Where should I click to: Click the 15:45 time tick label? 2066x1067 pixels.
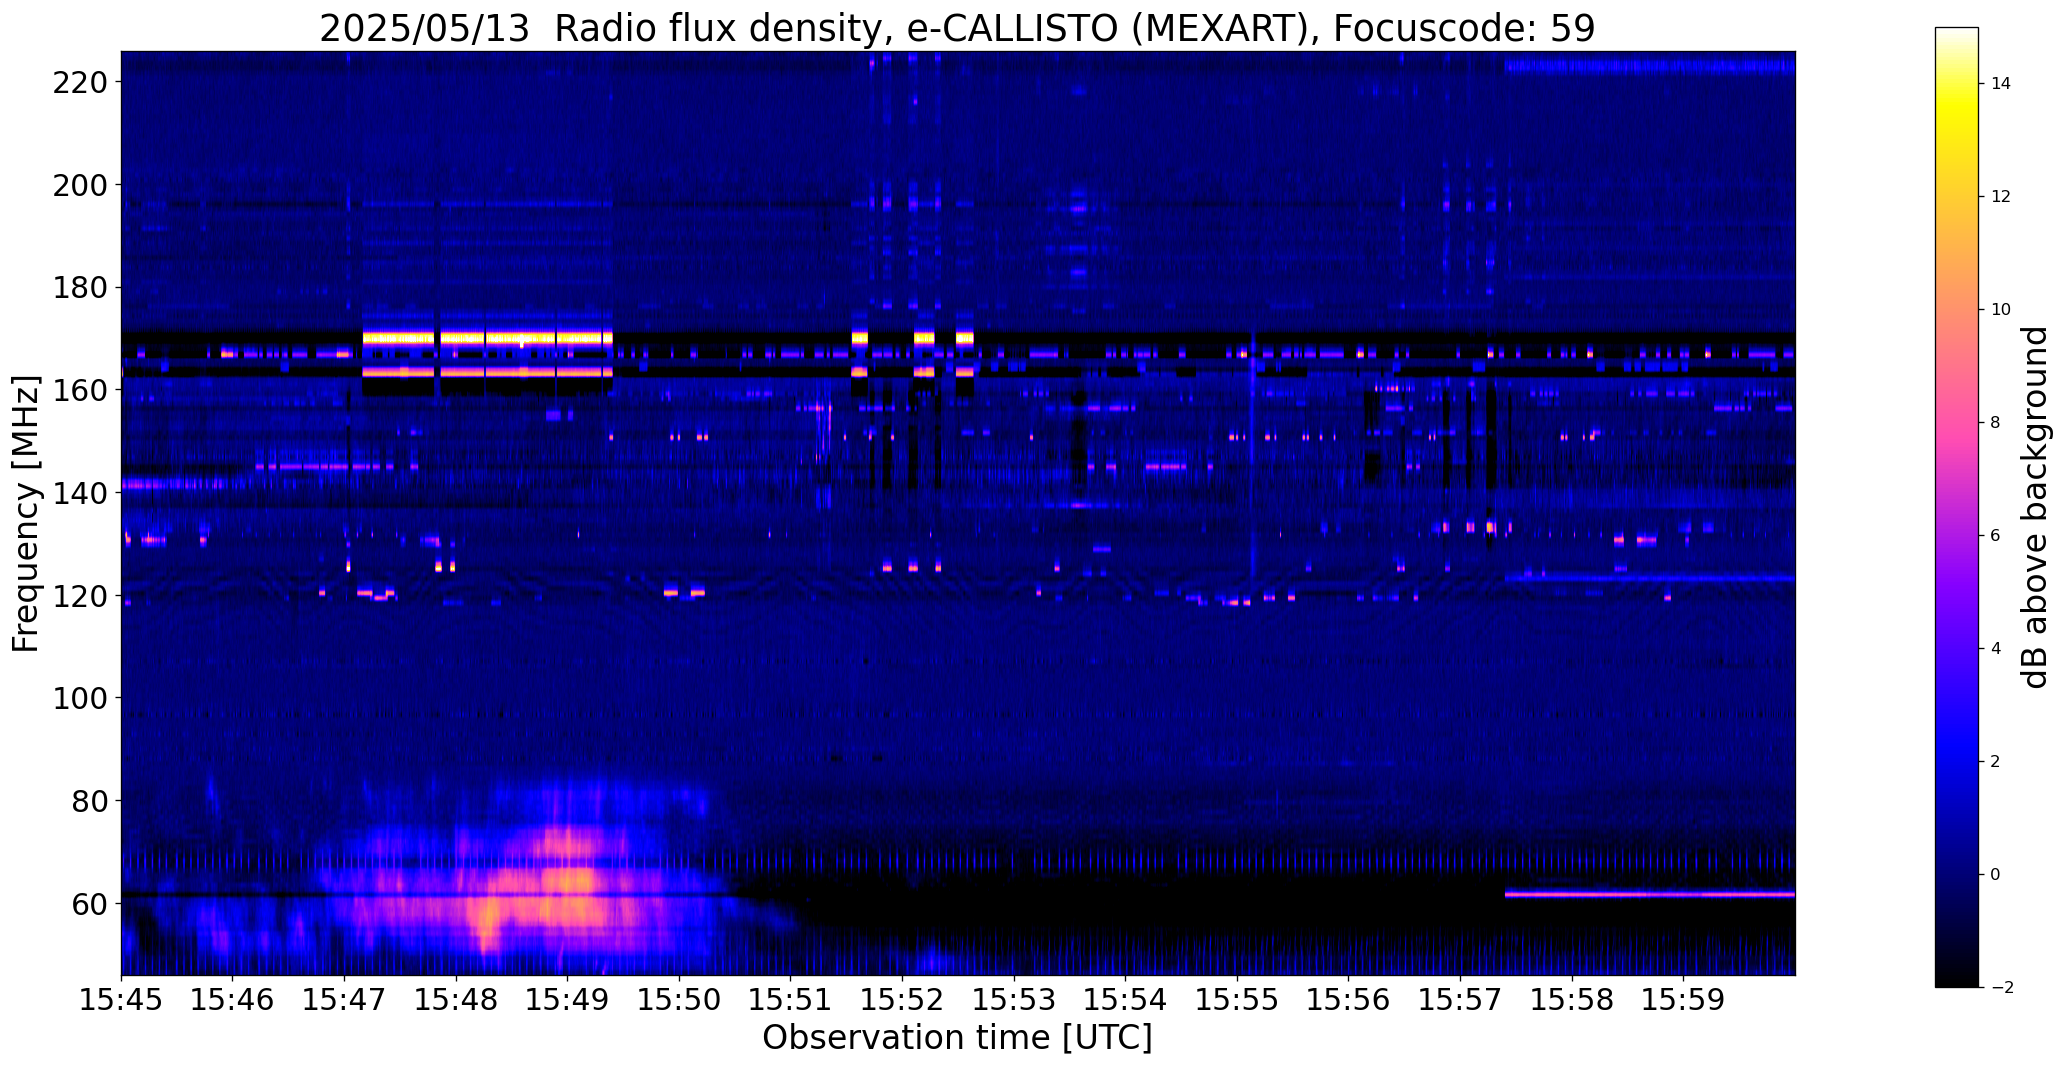pyautogui.click(x=122, y=1000)
